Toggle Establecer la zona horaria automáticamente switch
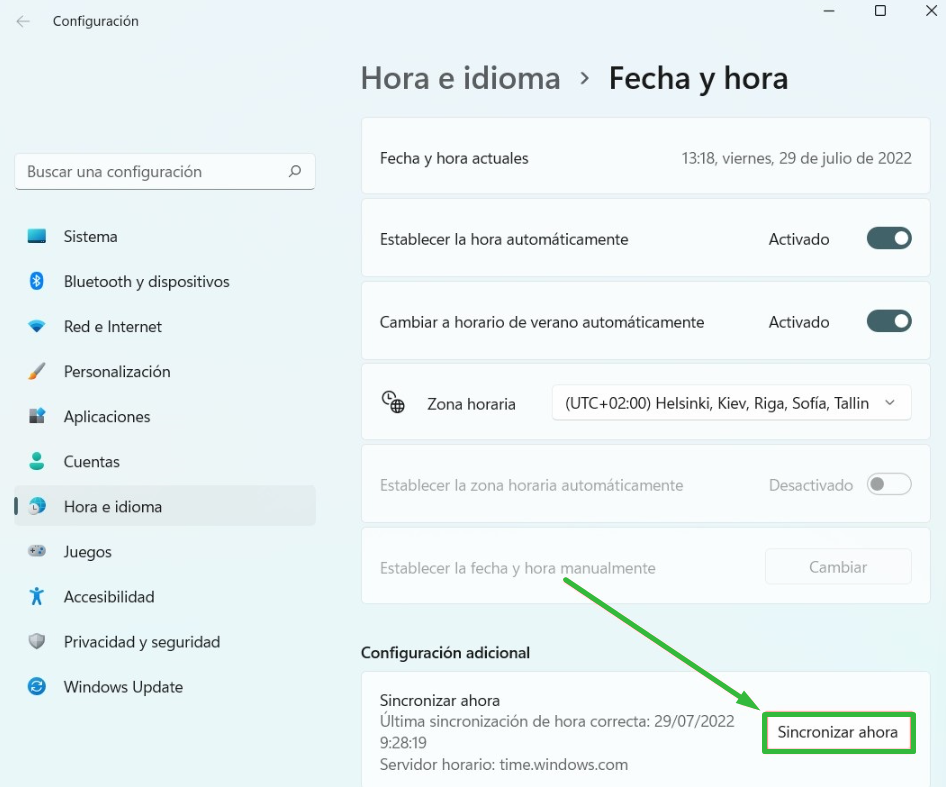946x787 pixels. click(x=889, y=484)
